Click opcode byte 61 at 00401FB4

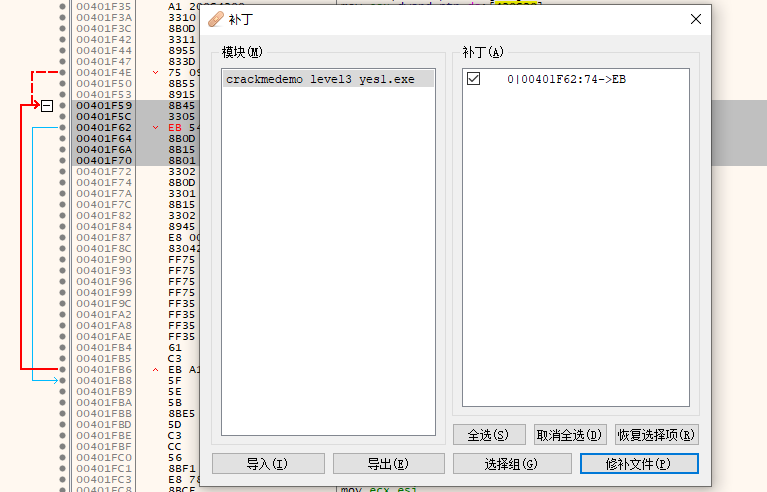coord(175,348)
